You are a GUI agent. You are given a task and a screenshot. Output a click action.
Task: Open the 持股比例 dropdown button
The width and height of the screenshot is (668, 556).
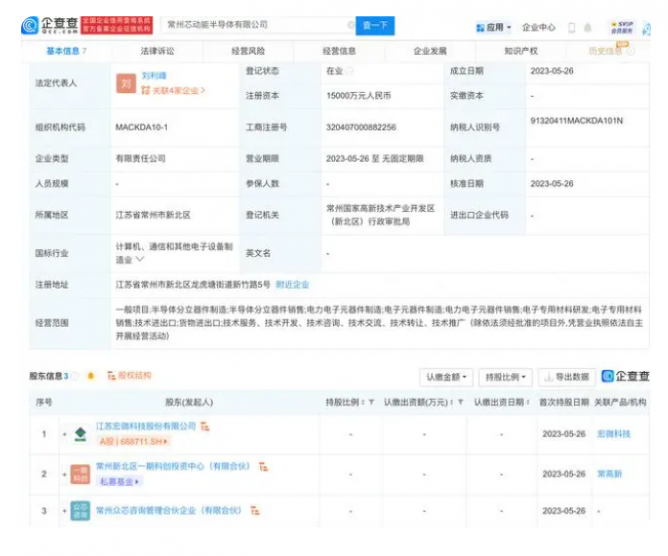pos(505,377)
